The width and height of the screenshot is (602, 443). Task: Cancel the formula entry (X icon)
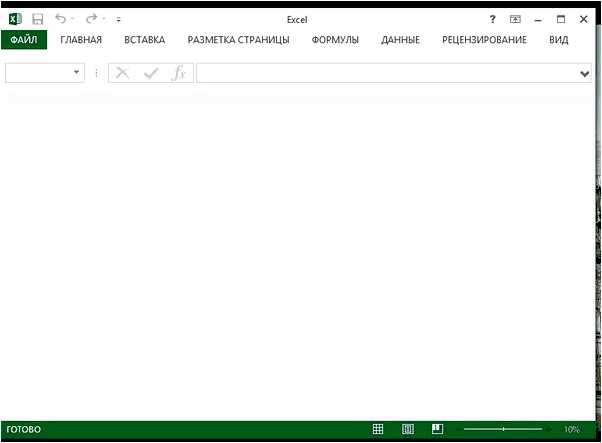coord(122,73)
